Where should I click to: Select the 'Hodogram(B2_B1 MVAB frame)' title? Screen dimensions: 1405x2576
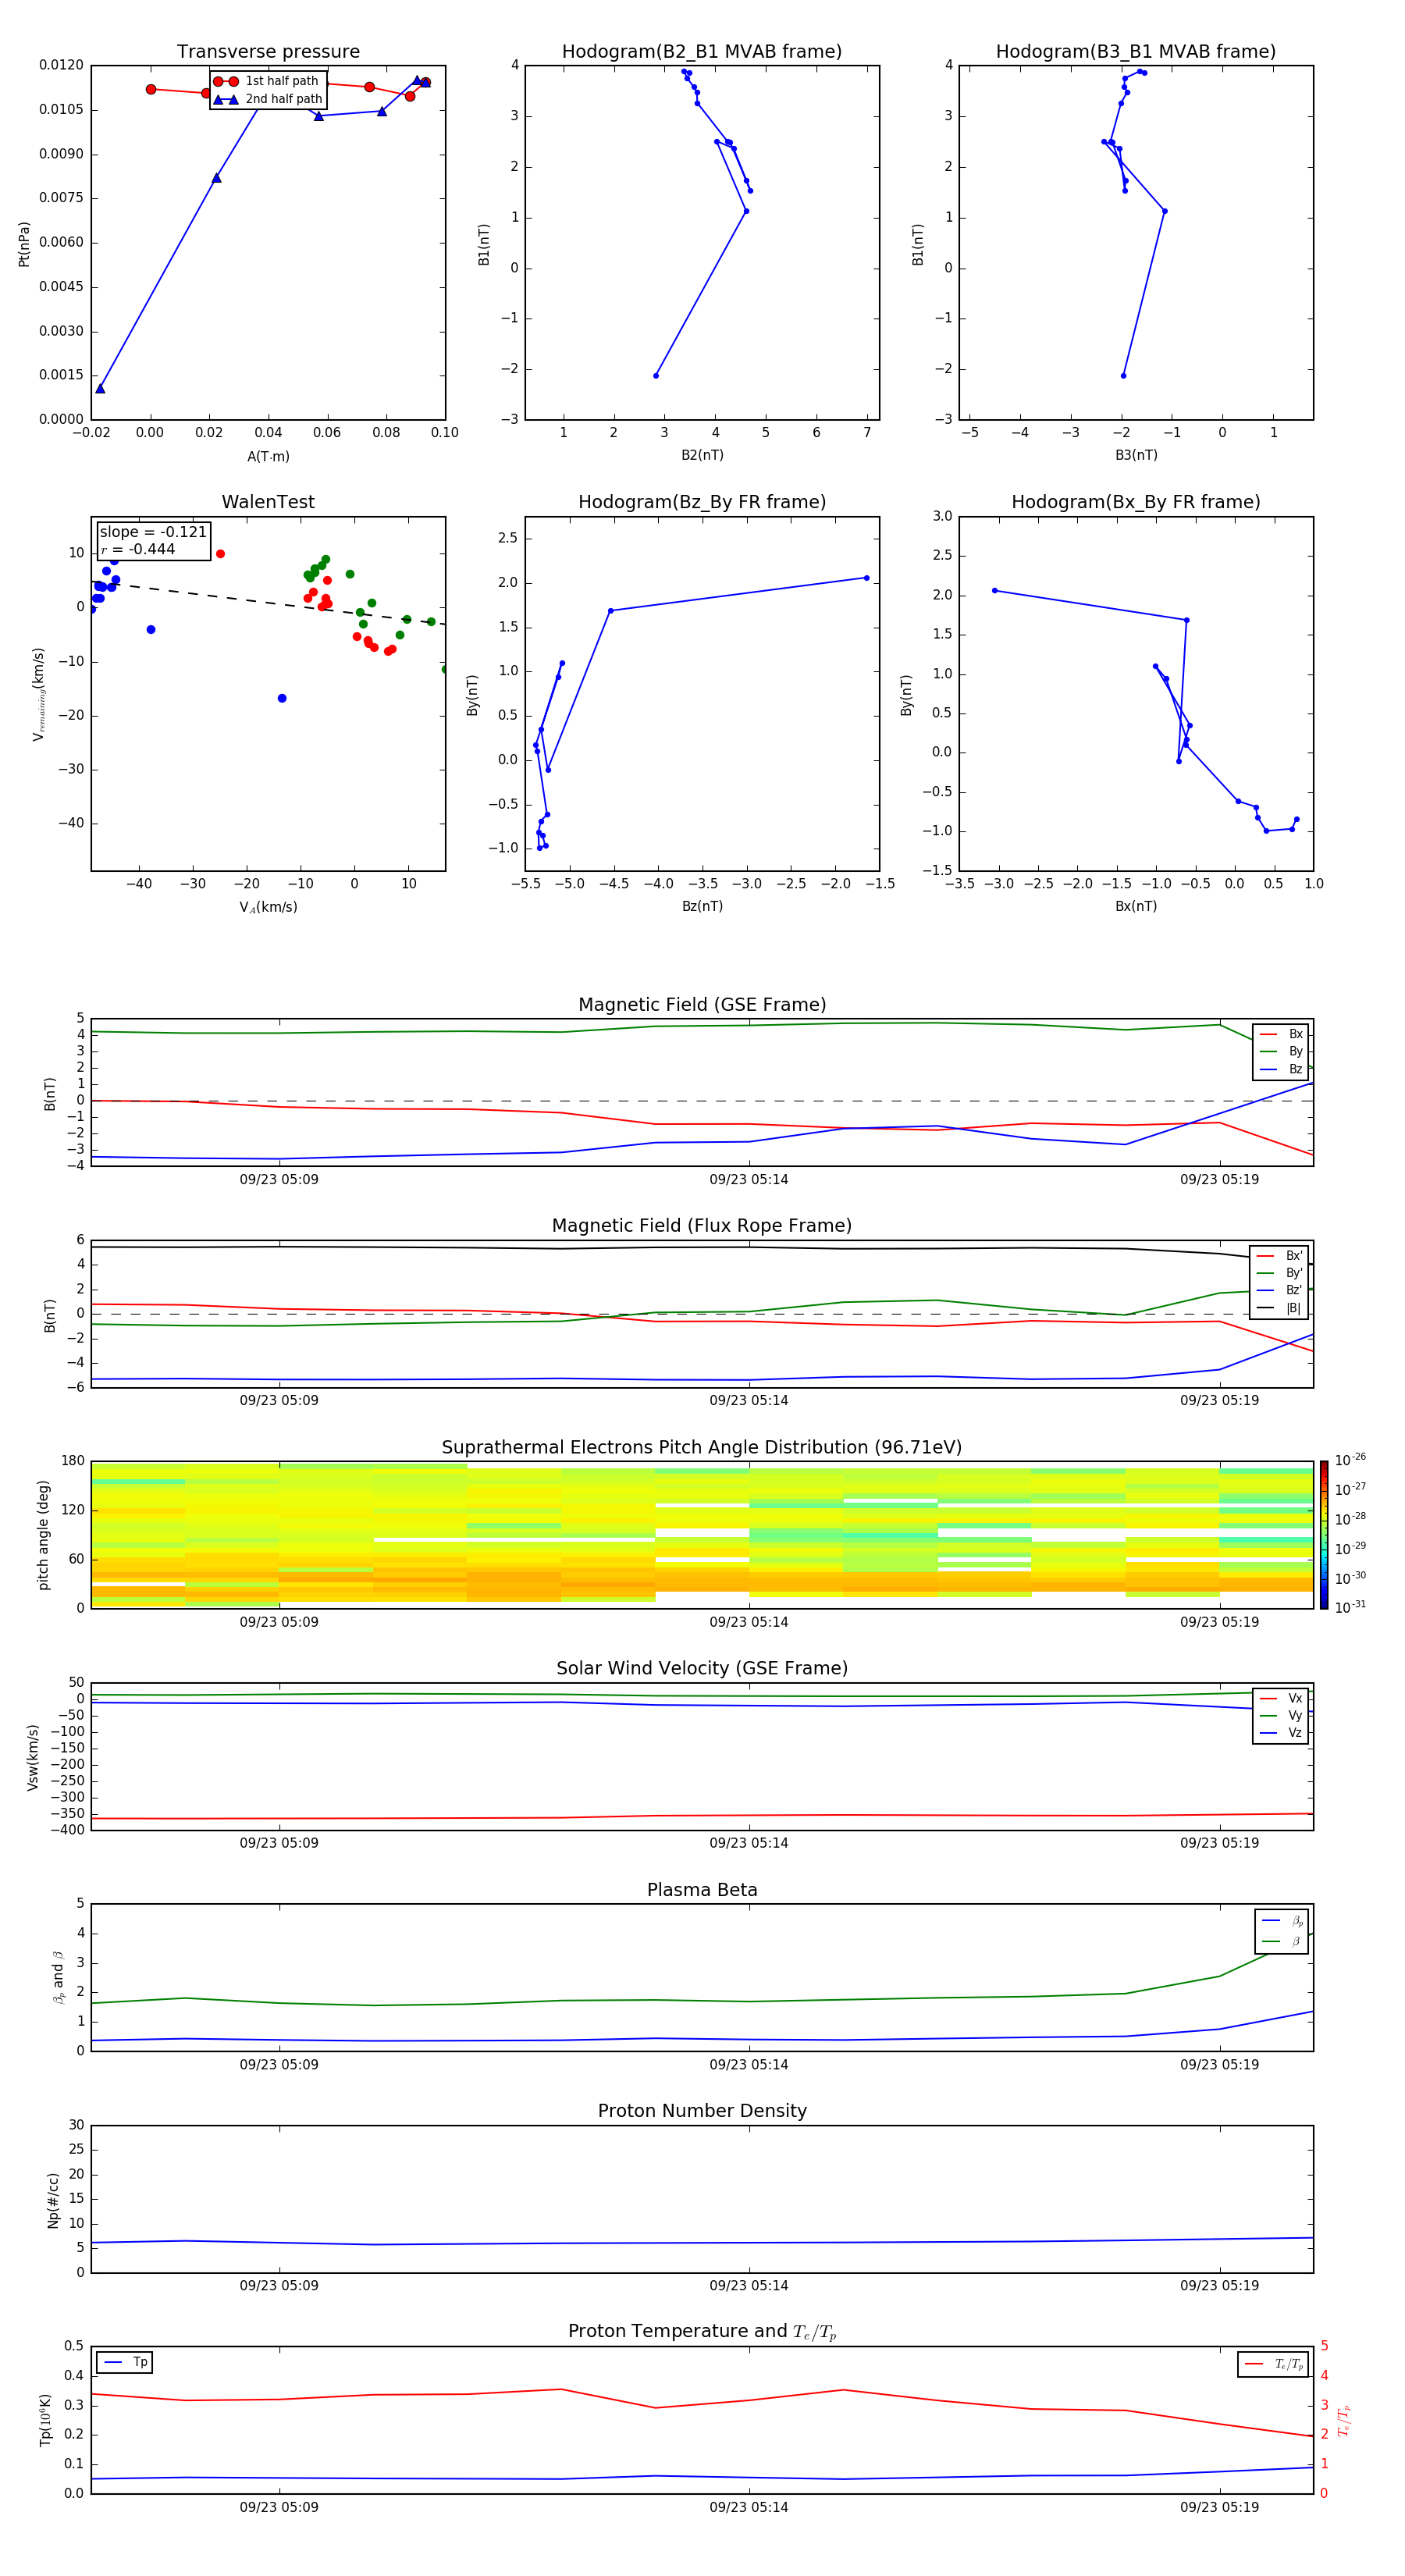click(x=702, y=52)
